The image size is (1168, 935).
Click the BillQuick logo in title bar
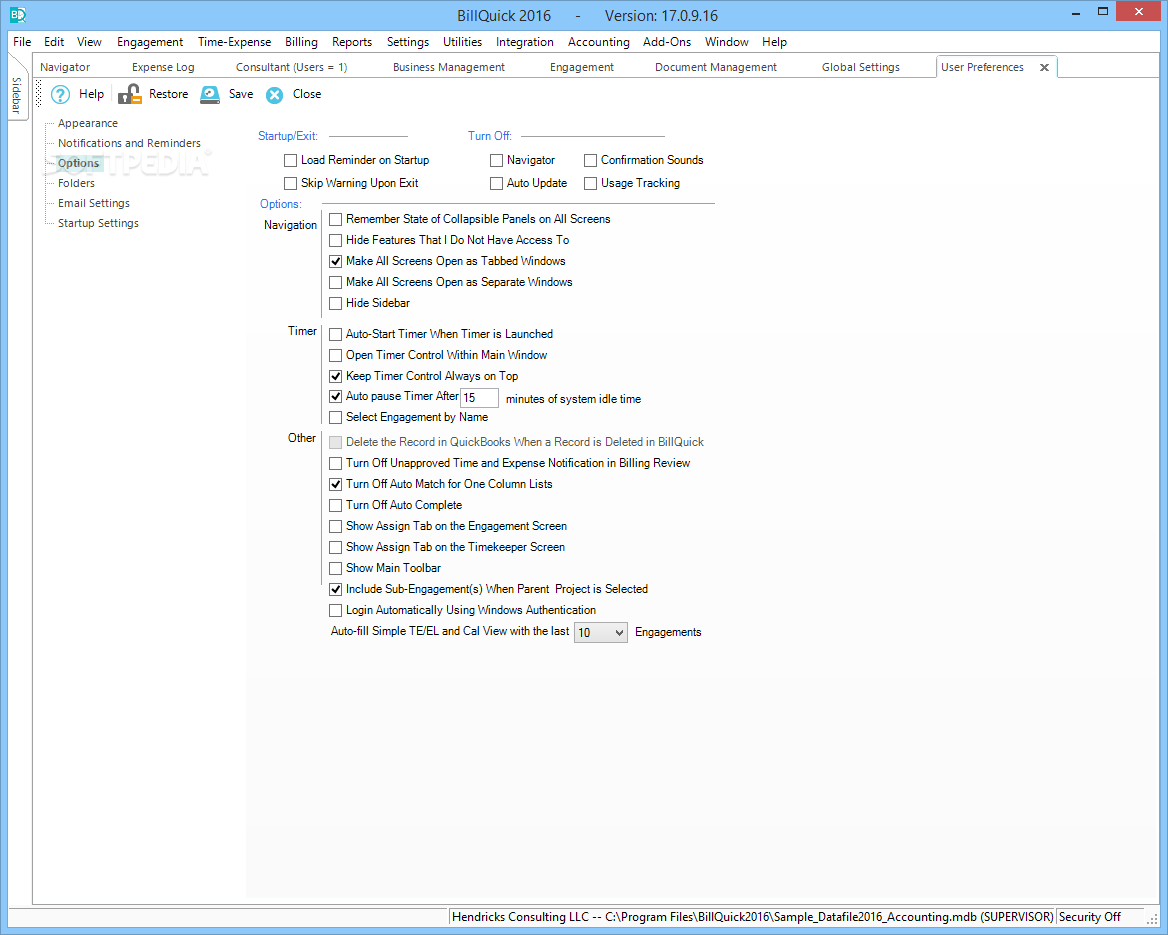point(17,14)
